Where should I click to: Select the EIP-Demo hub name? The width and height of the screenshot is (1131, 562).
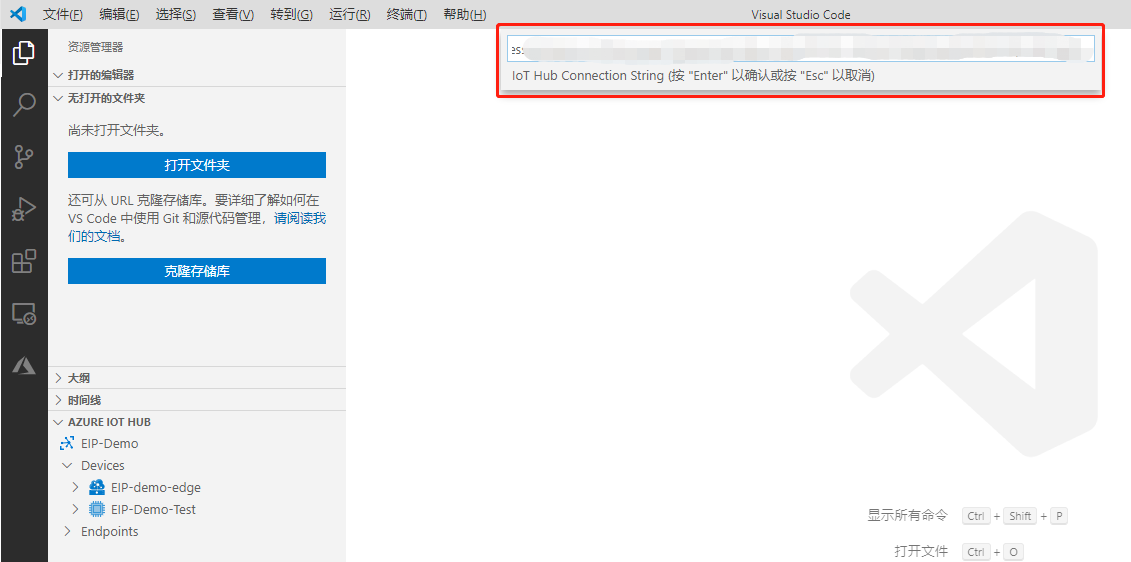110,443
